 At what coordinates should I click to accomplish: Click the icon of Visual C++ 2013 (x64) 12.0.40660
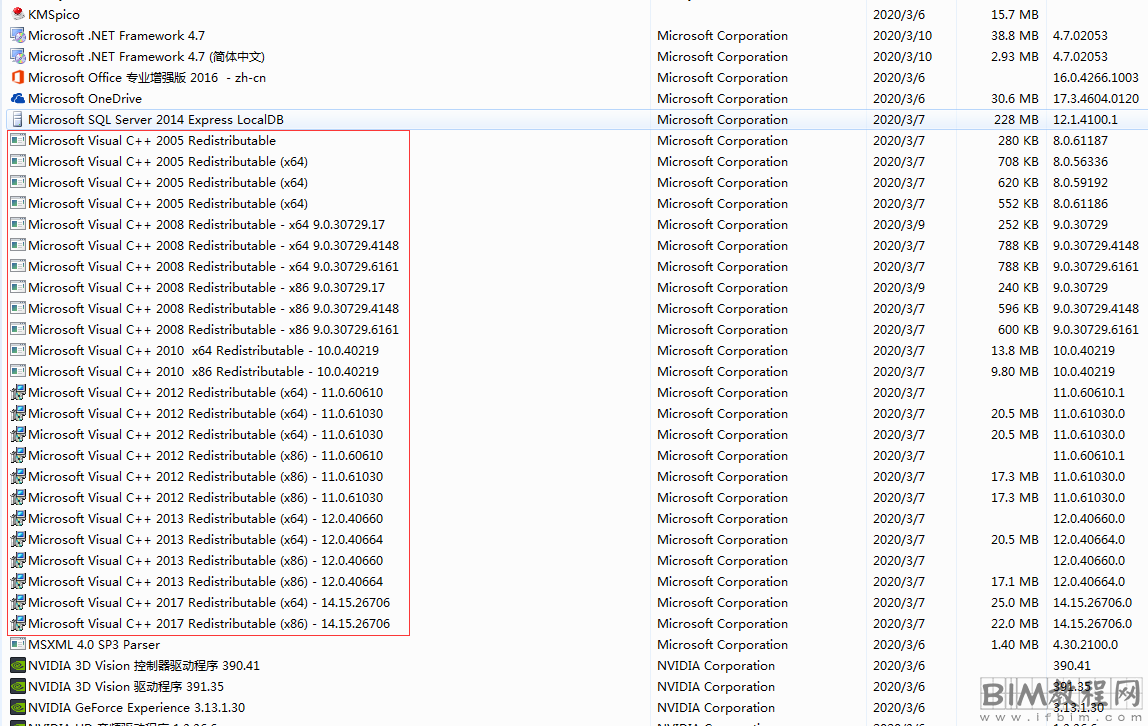(x=18, y=518)
